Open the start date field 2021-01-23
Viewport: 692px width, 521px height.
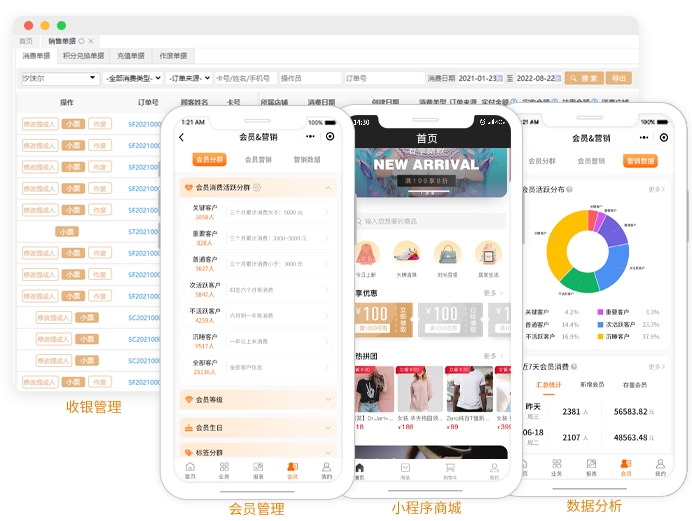tap(480, 79)
